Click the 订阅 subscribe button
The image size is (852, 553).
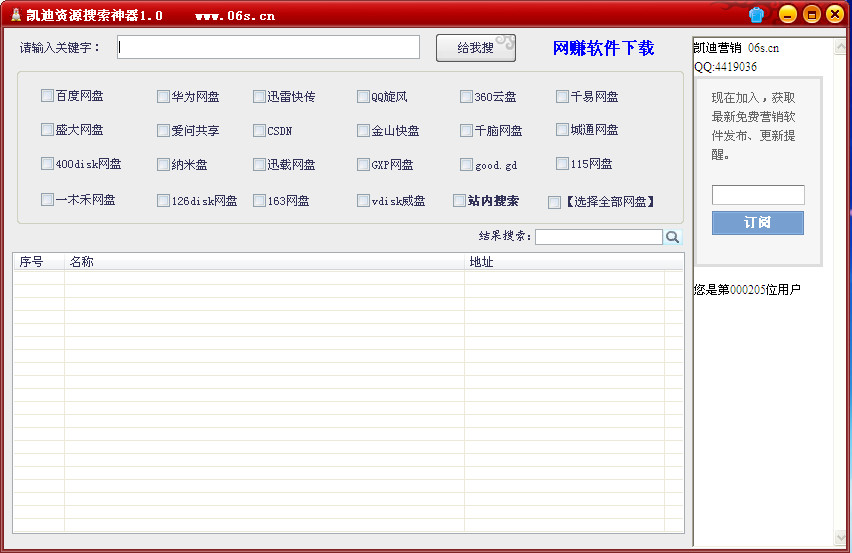(x=757, y=223)
